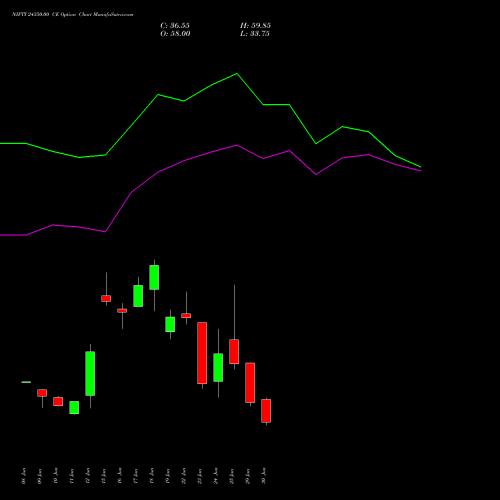Click the 11 Jun date axis label
This screenshot has height=500, width=500.
(72, 476)
